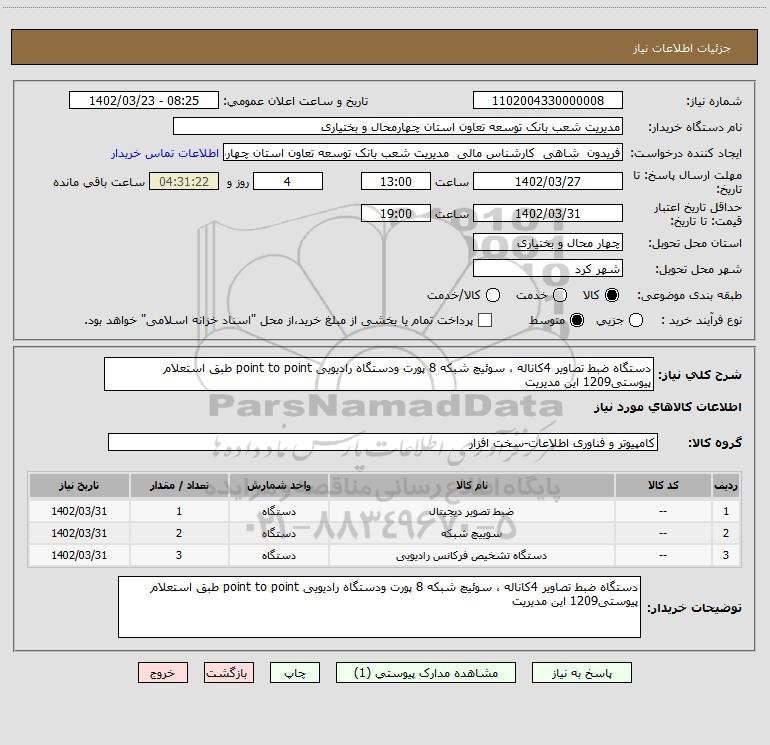Select the متوسط purchase type radio

coord(577,320)
